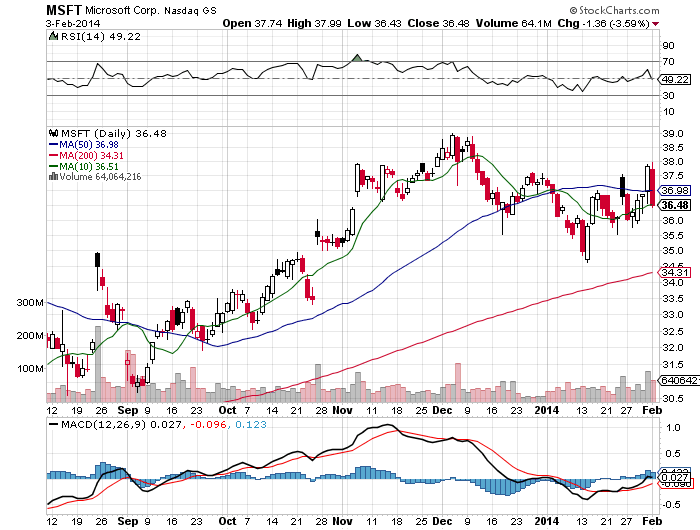The width and height of the screenshot is (700, 530).
Task: Click the 3-Feb-2014 date label
Action: tap(71, 23)
